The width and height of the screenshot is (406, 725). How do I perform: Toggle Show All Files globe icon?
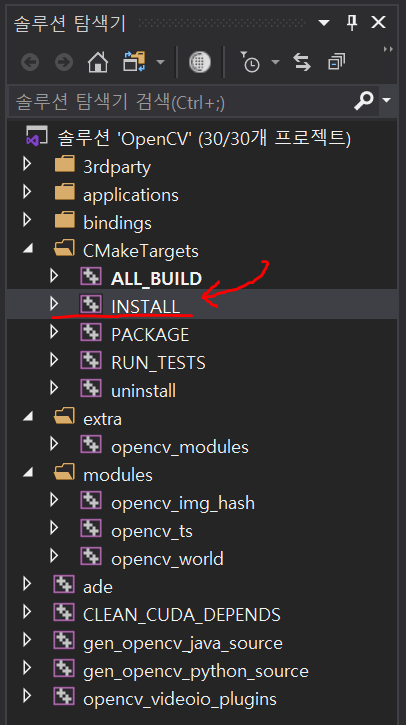pyautogui.click(x=199, y=61)
